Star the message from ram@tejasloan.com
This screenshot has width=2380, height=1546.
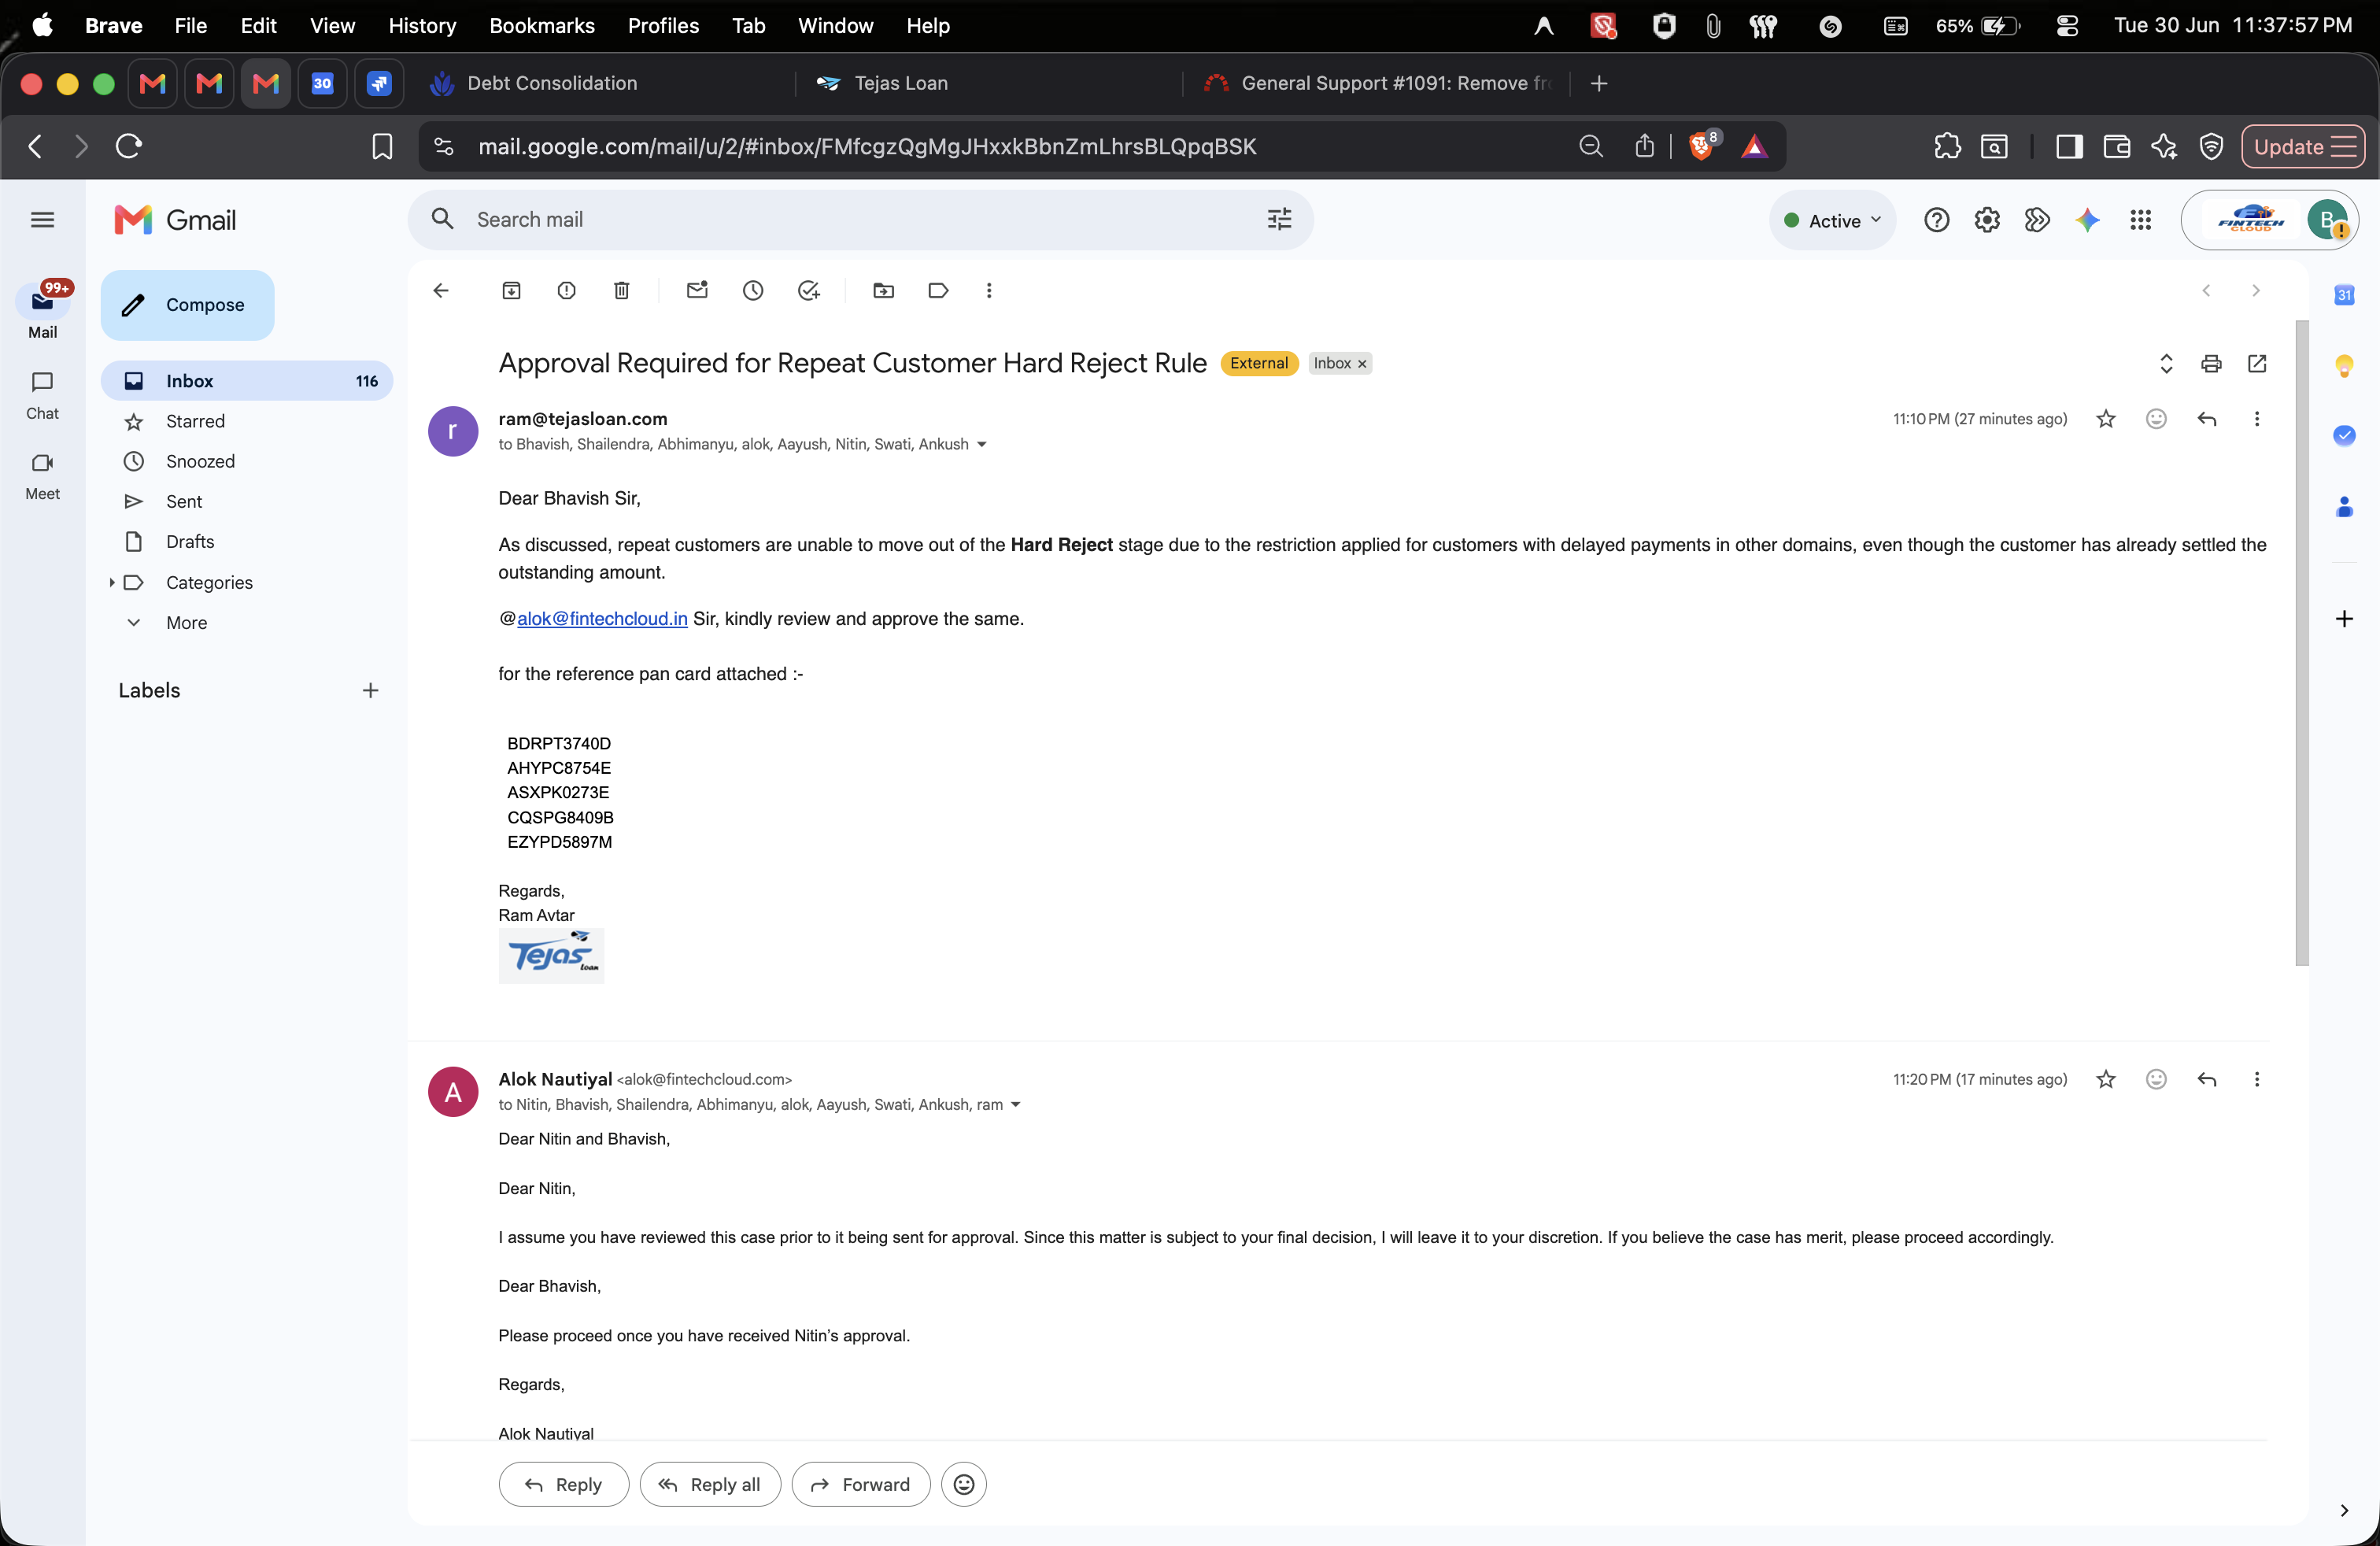click(x=2106, y=419)
